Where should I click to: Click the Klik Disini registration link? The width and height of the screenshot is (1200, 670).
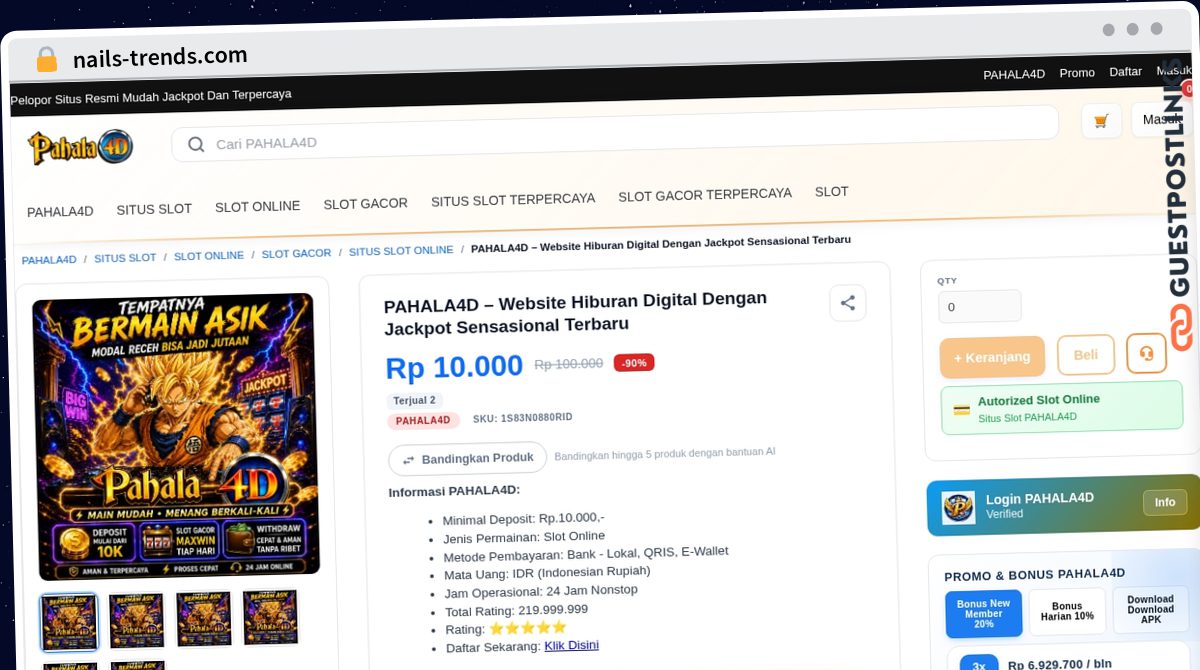(571, 646)
